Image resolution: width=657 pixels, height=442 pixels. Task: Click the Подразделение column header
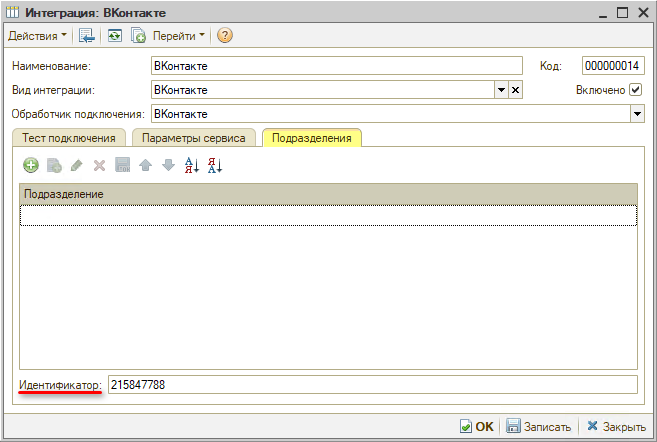tap(328, 194)
